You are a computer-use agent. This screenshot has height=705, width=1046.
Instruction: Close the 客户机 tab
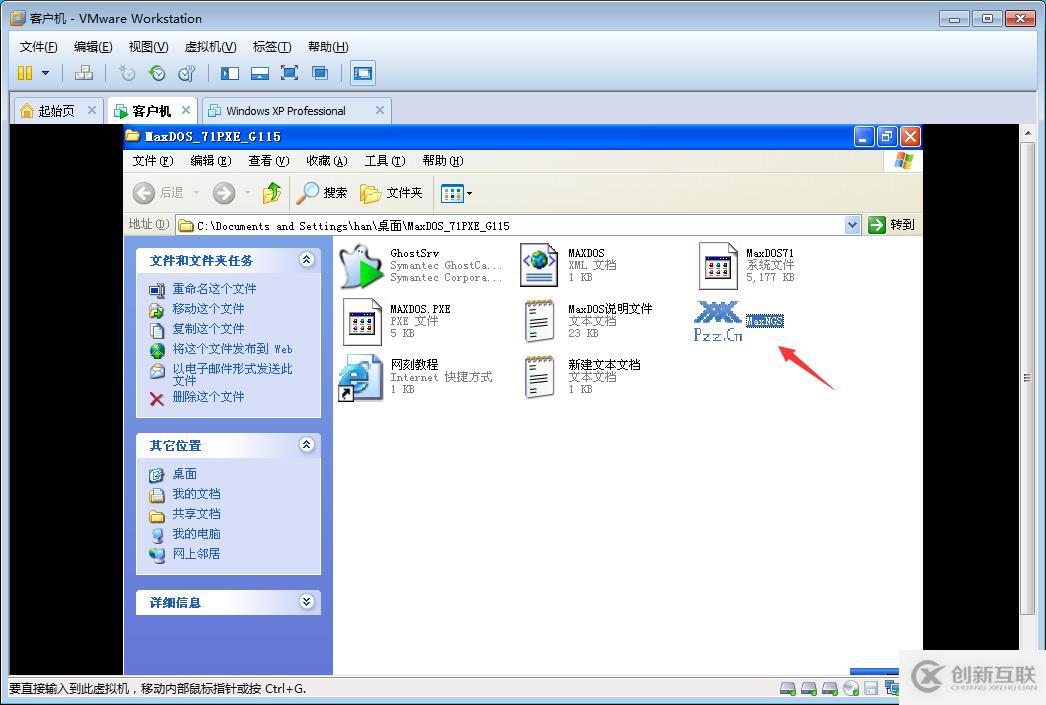point(186,110)
